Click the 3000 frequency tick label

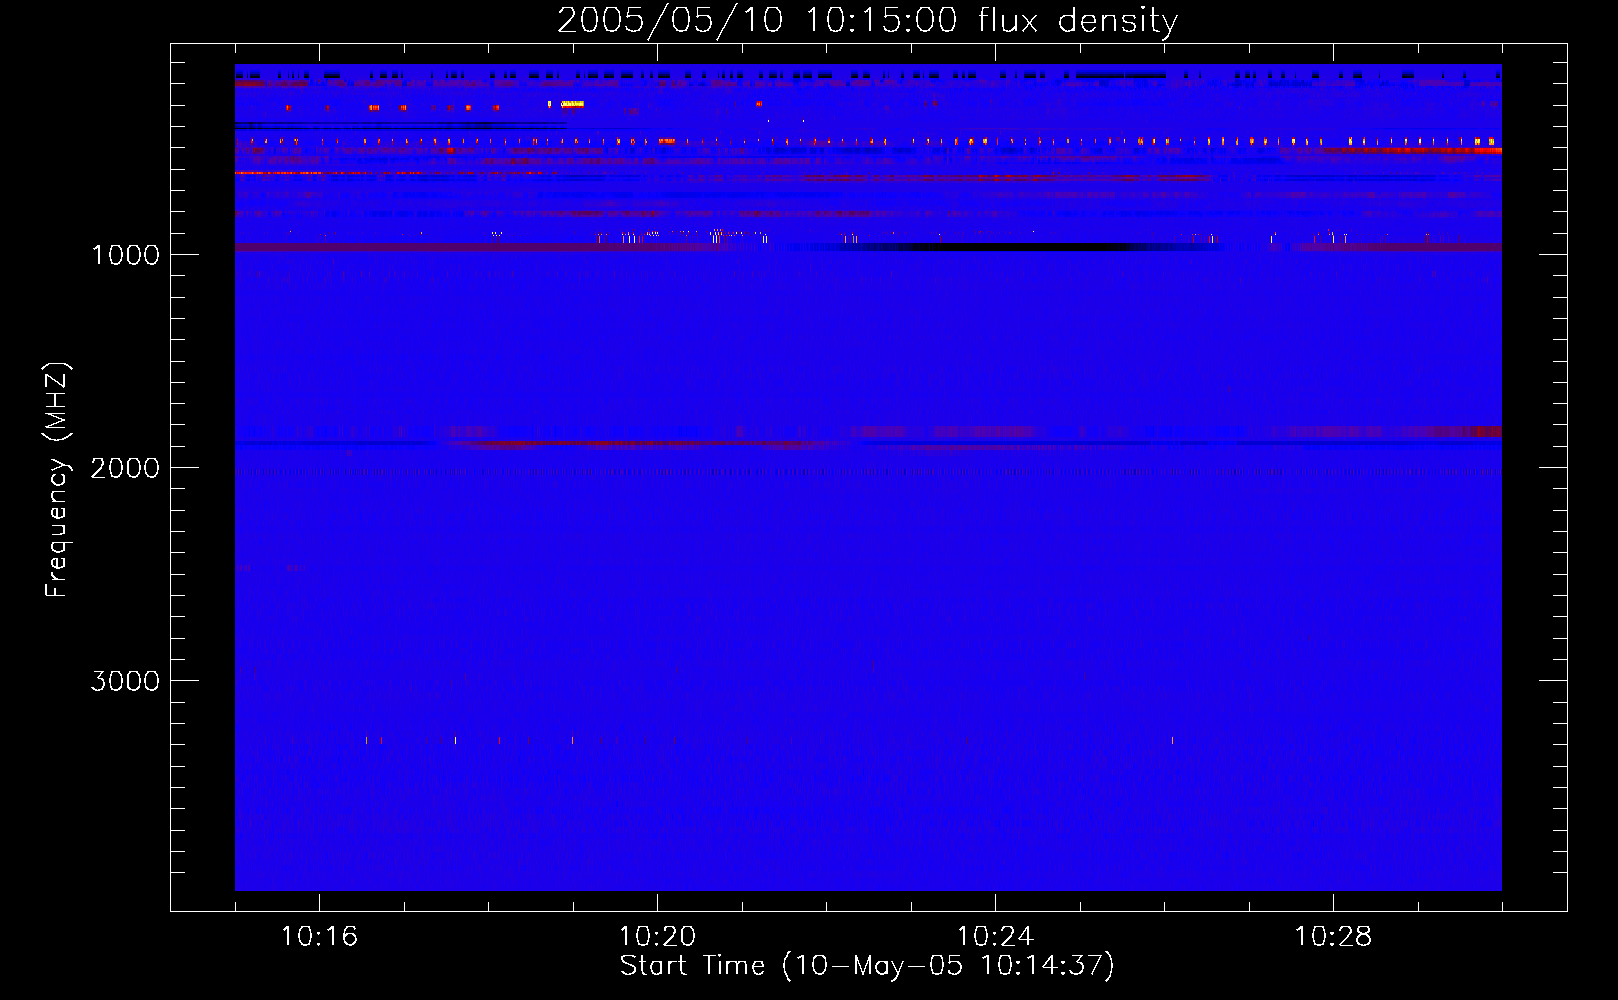click(x=126, y=681)
